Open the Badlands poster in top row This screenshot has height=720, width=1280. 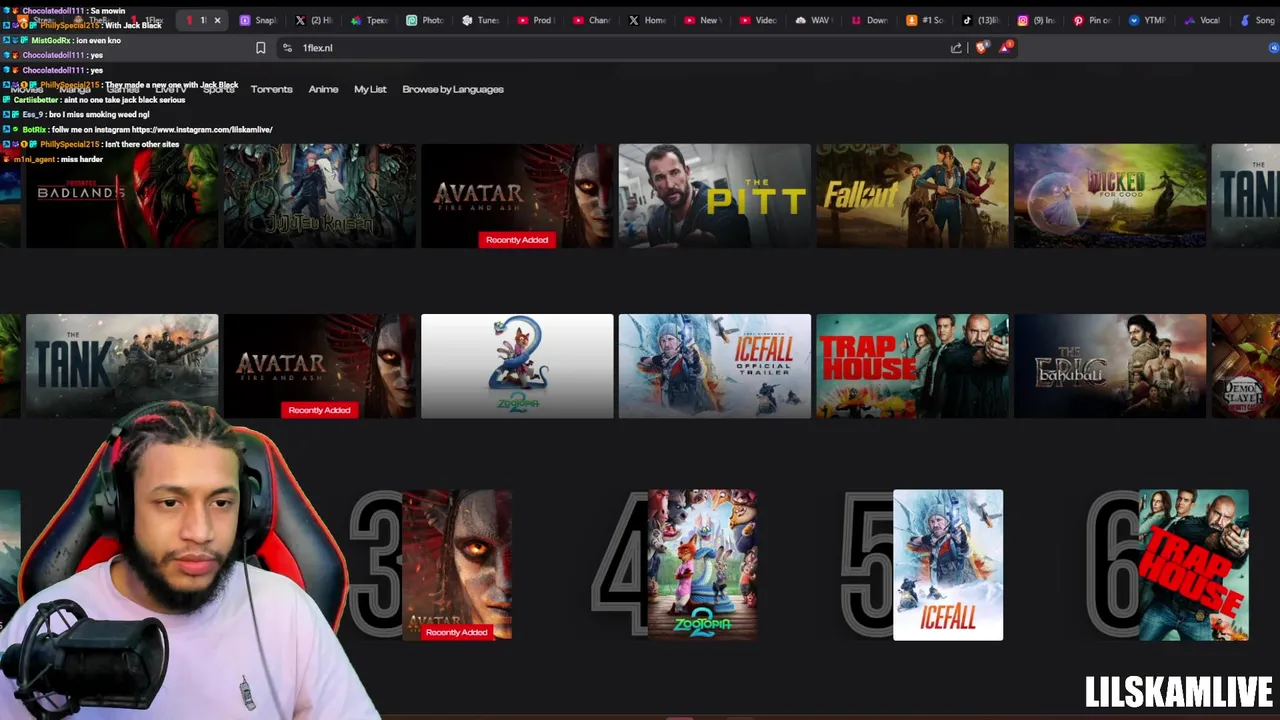(122, 196)
